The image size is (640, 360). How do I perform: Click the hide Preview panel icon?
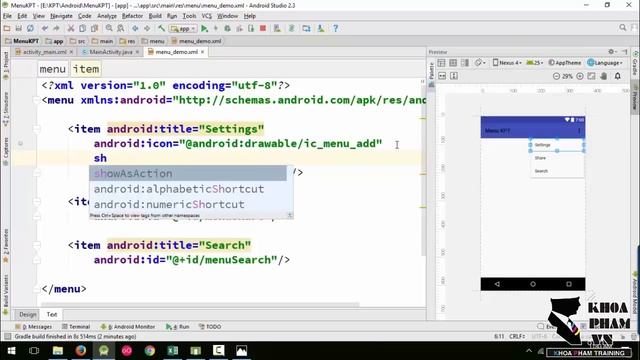coord(625,52)
